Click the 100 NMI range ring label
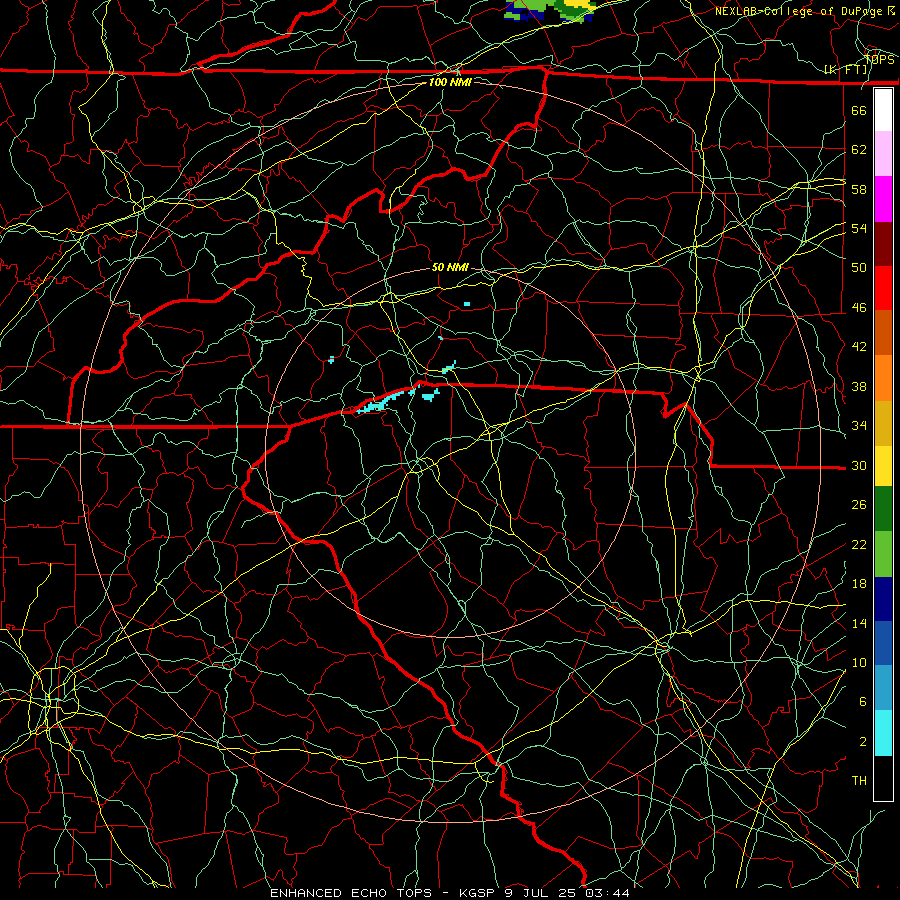The height and width of the screenshot is (900, 900). point(450,82)
